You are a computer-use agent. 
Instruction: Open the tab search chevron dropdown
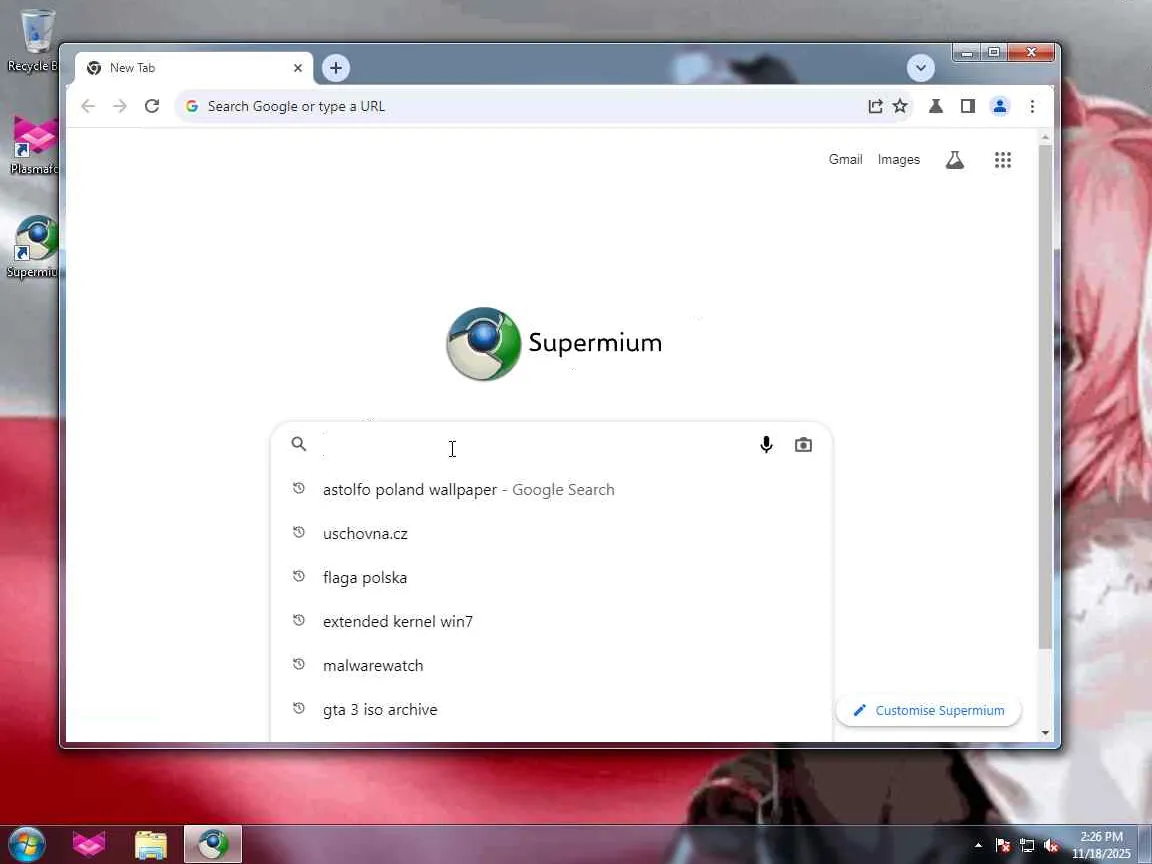point(921,68)
